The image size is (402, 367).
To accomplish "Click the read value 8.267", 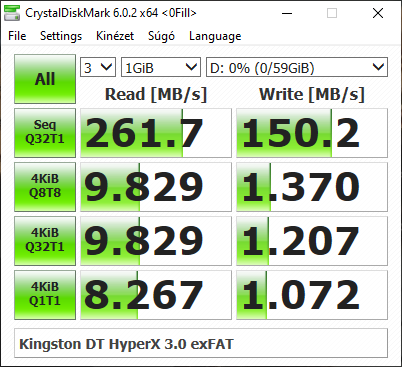I will point(156,295).
